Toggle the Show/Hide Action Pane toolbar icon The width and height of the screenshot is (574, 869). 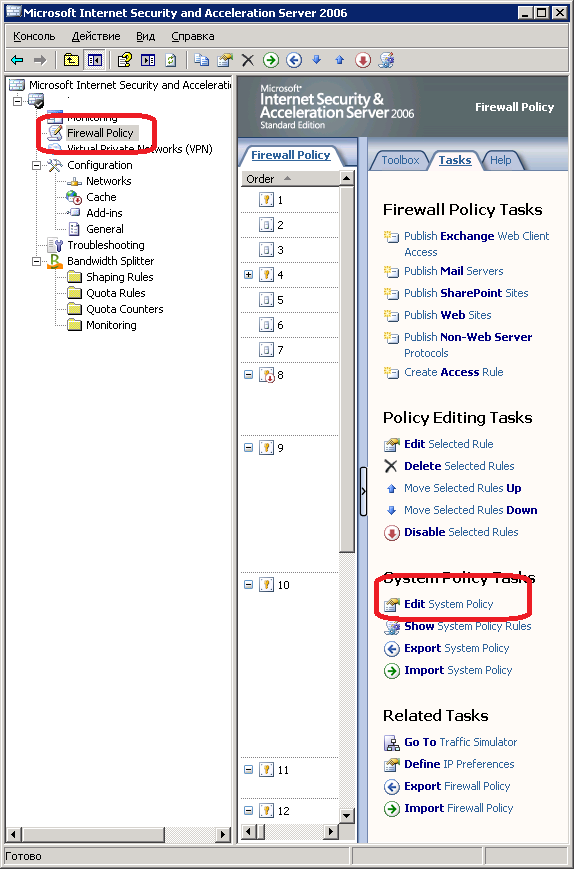(148, 60)
